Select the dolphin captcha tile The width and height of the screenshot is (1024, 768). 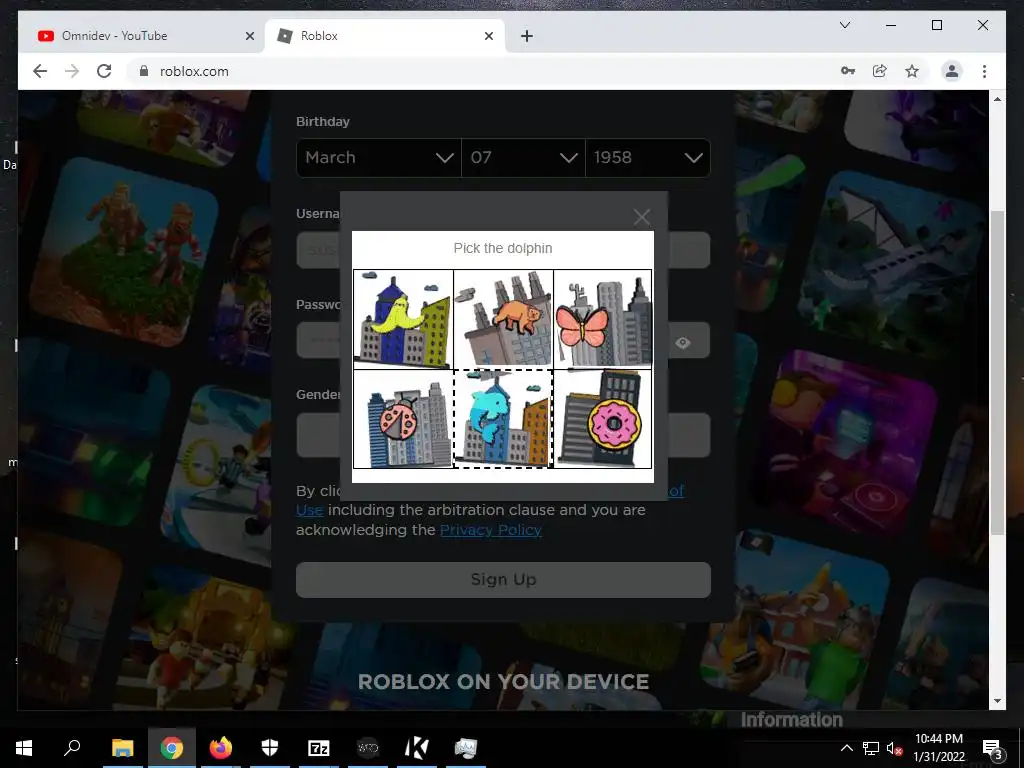pos(503,419)
